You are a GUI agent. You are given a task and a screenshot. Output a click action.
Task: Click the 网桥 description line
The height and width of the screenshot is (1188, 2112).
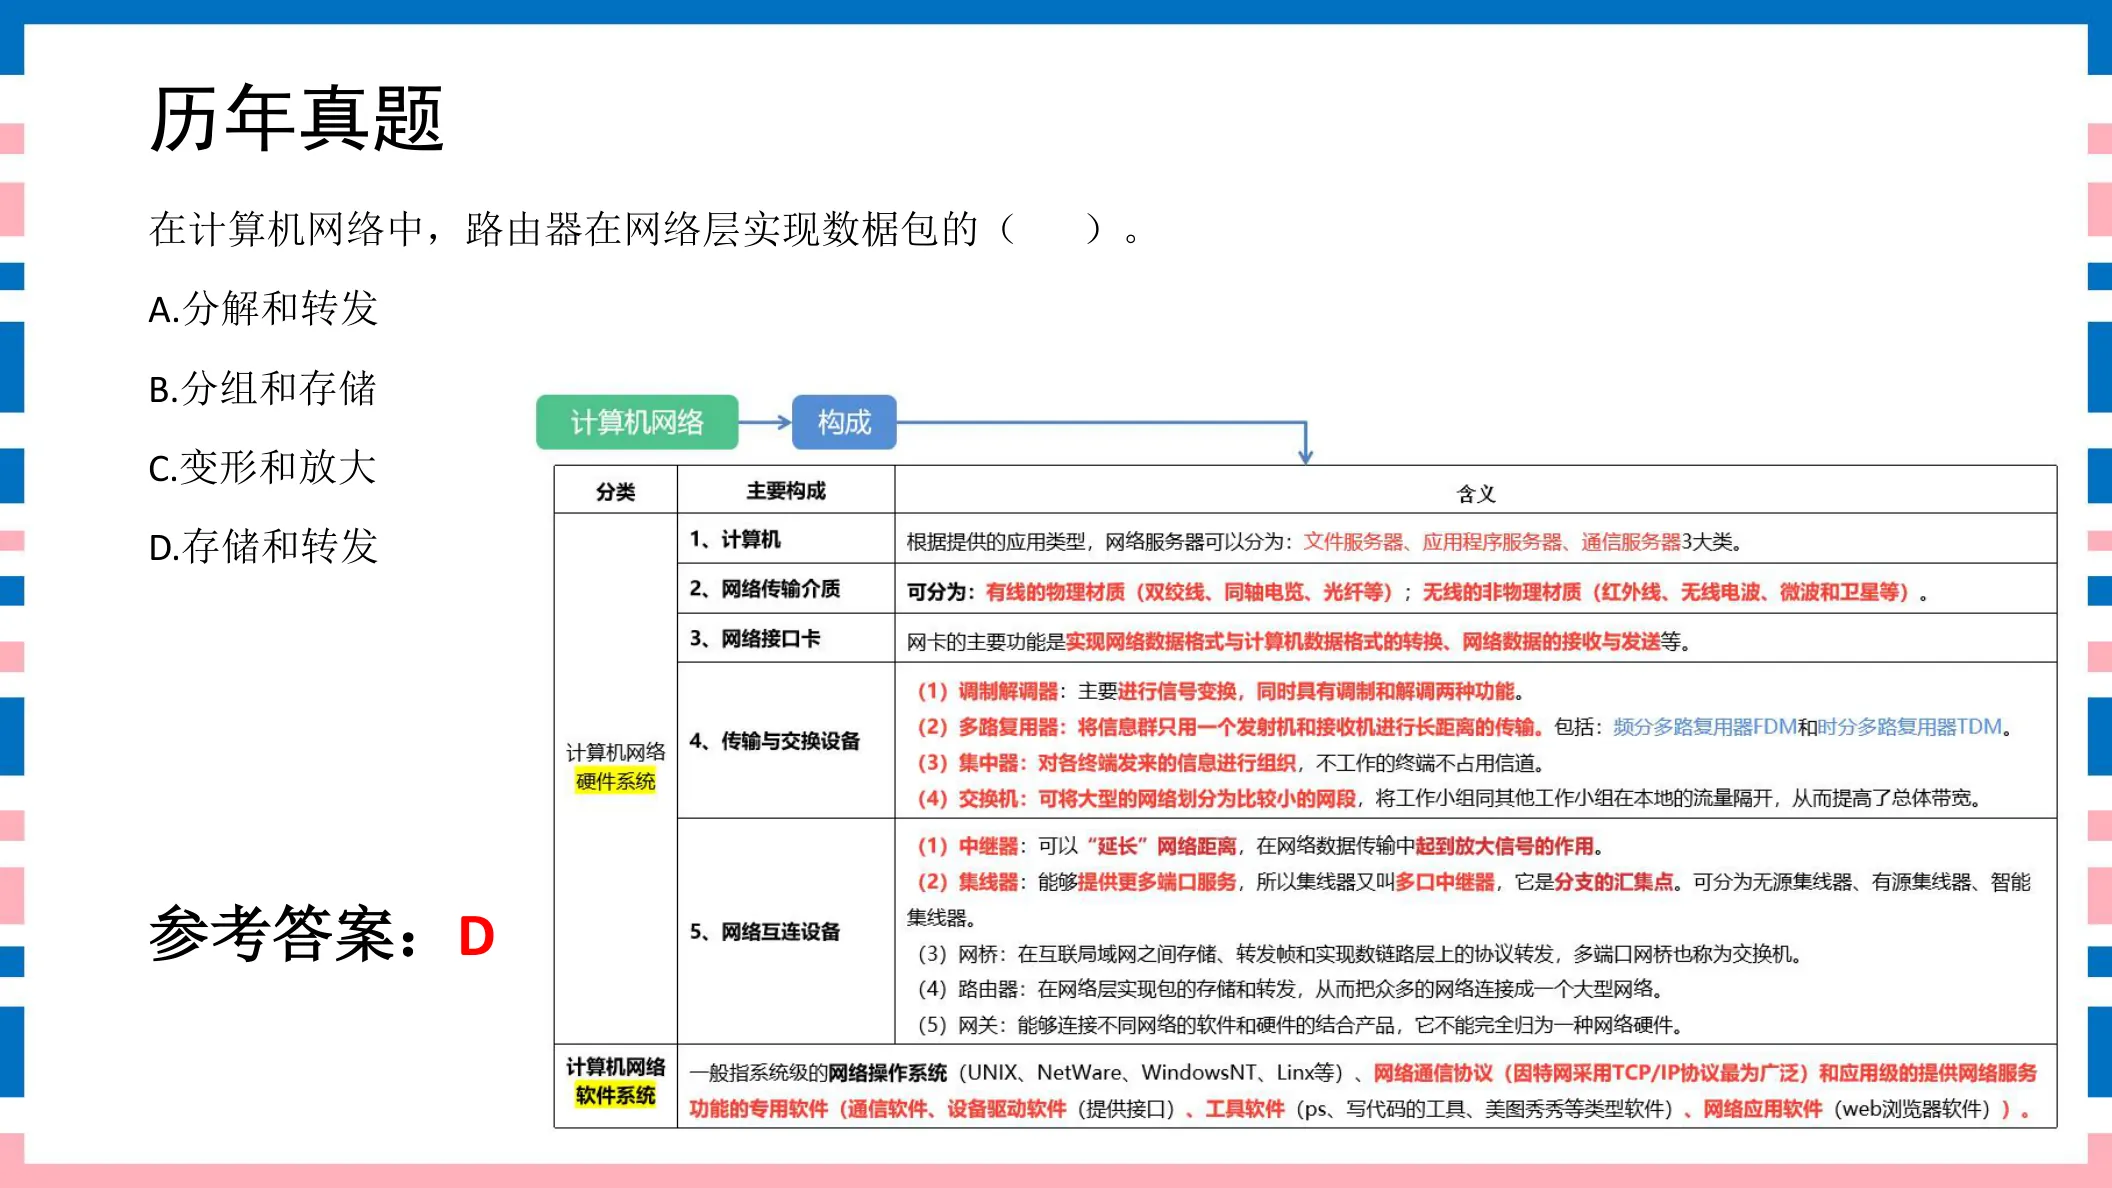pyautogui.click(x=1360, y=954)
